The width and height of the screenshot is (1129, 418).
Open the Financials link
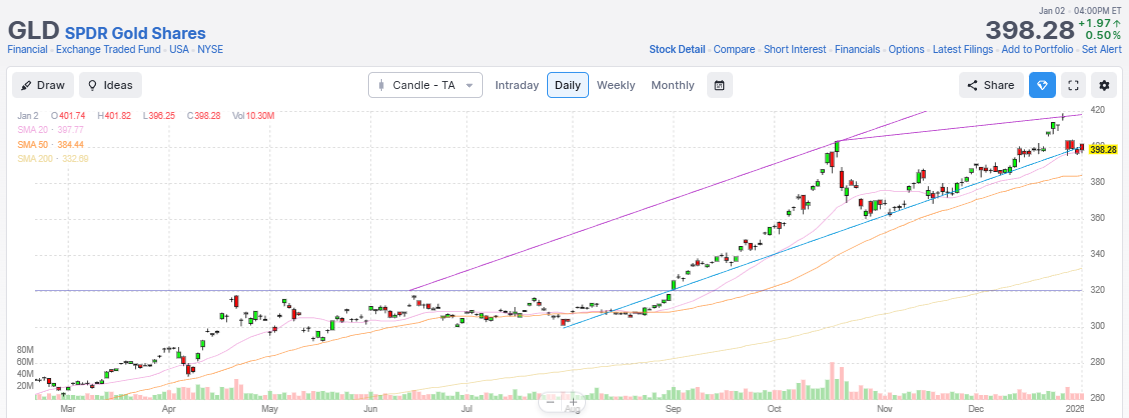(858, 50)
